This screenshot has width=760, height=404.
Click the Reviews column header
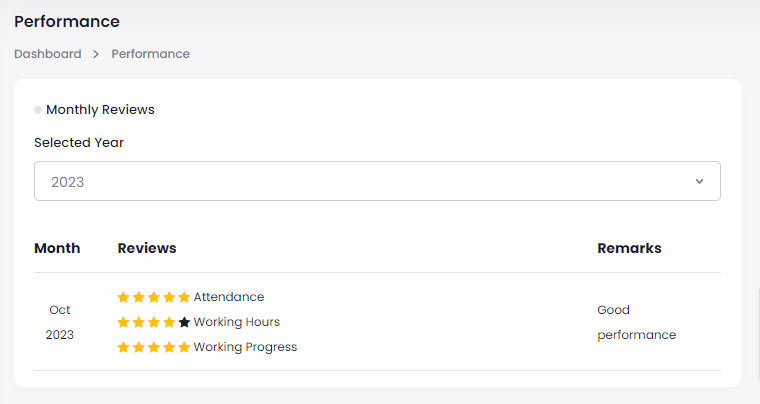pos(147,248)
